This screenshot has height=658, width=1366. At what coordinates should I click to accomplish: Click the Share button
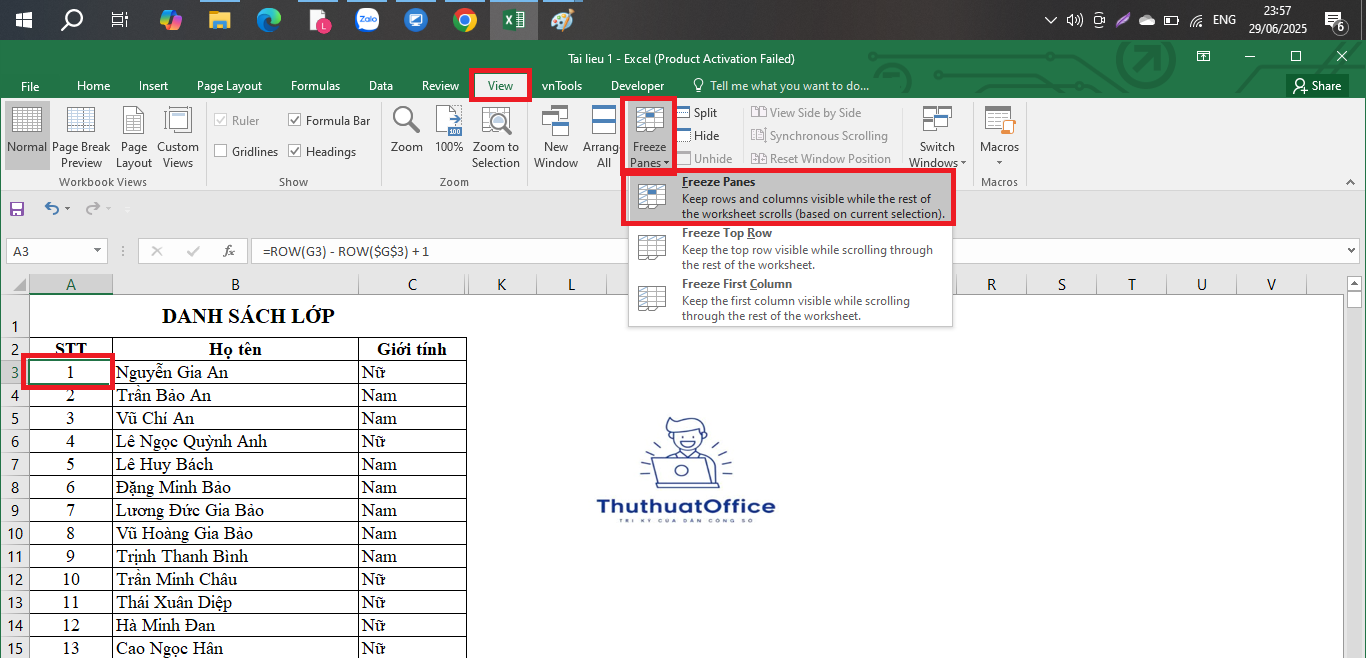pos(1316,86)
